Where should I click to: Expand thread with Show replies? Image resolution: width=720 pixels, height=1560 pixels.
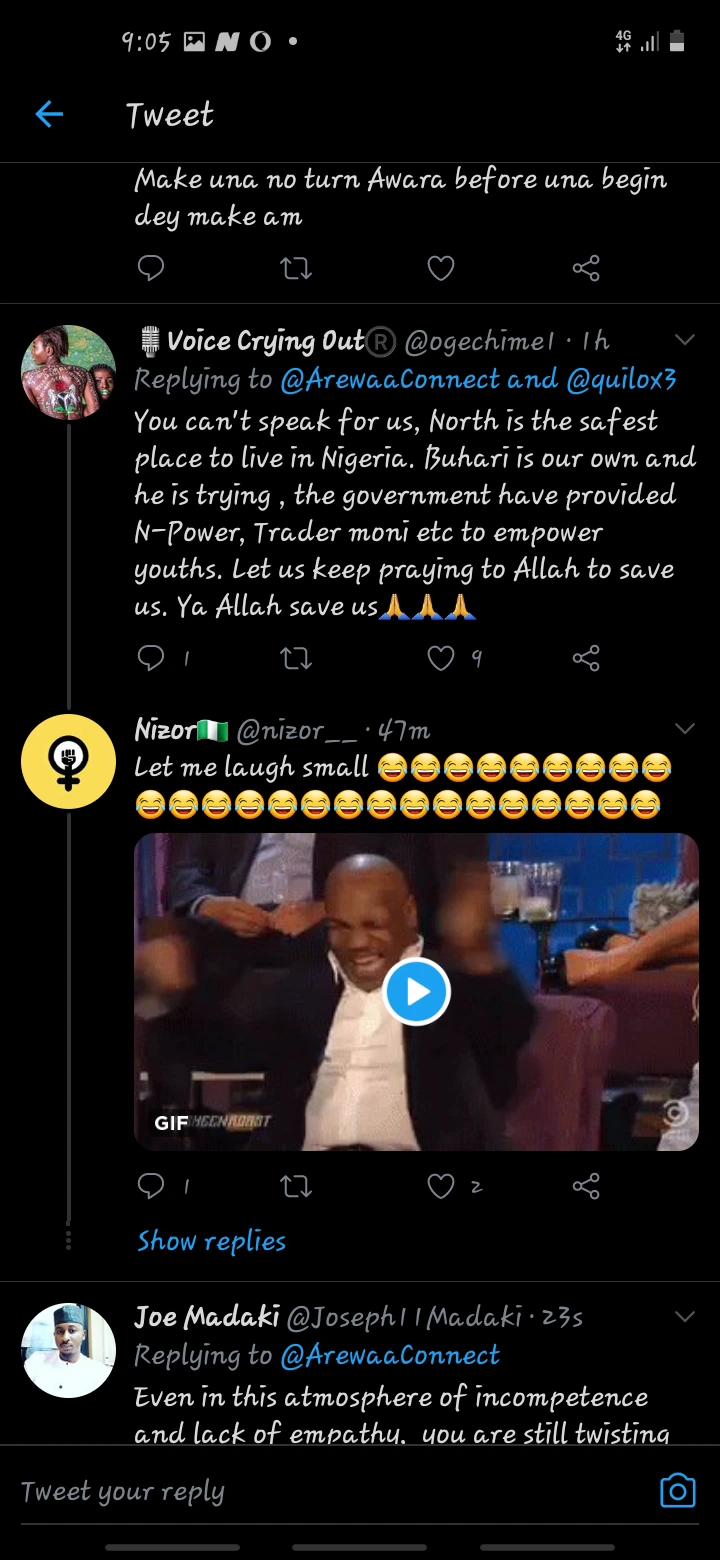212,1241
